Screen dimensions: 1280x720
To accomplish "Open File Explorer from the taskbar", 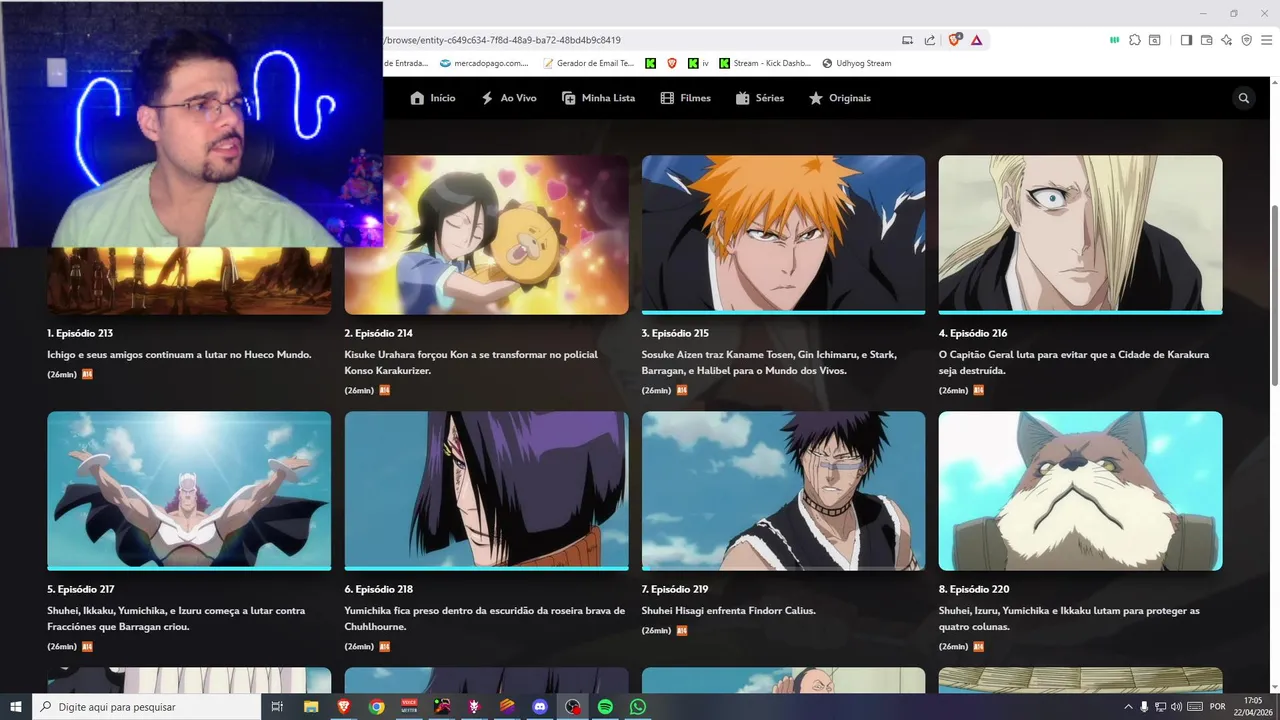I will click(x=311, y=707).
